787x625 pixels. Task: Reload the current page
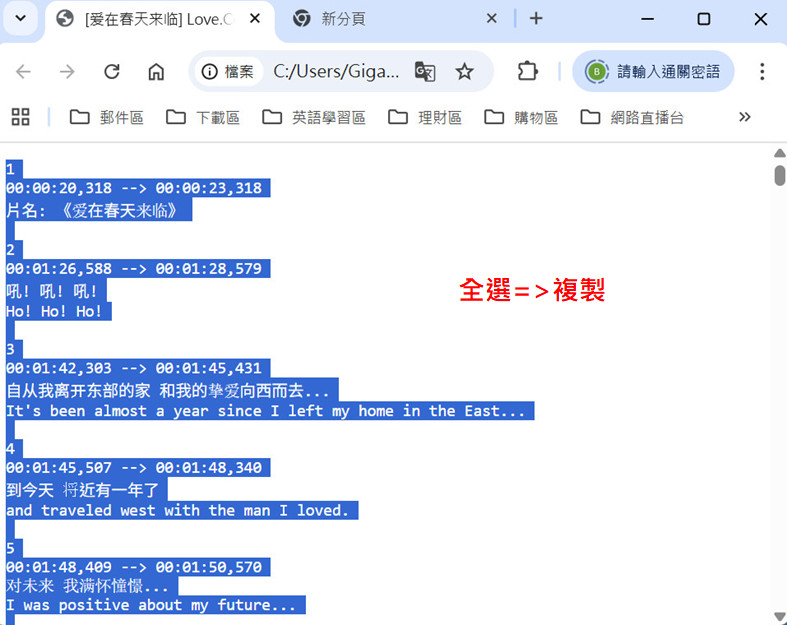click(112, 72)
